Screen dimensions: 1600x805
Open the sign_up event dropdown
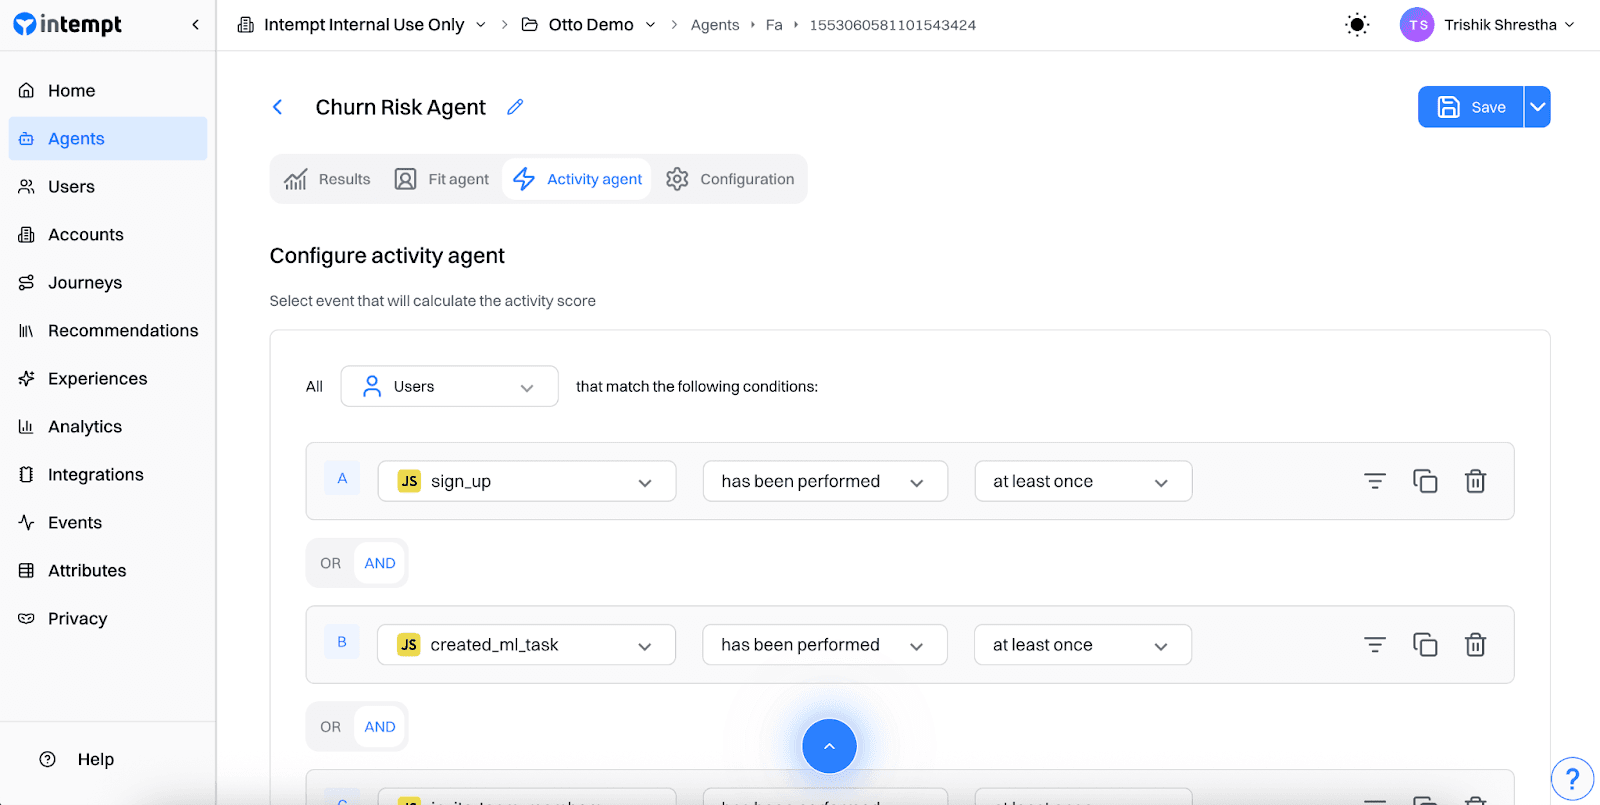pyautogui.click(x=527, y=481)
